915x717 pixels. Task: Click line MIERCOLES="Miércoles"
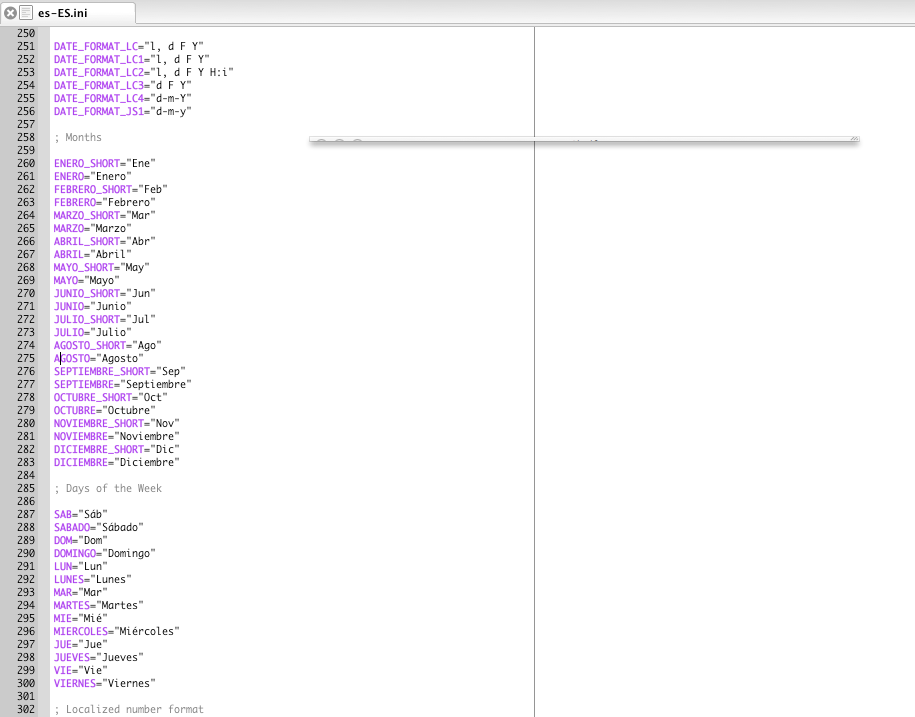tap(117, 631)
